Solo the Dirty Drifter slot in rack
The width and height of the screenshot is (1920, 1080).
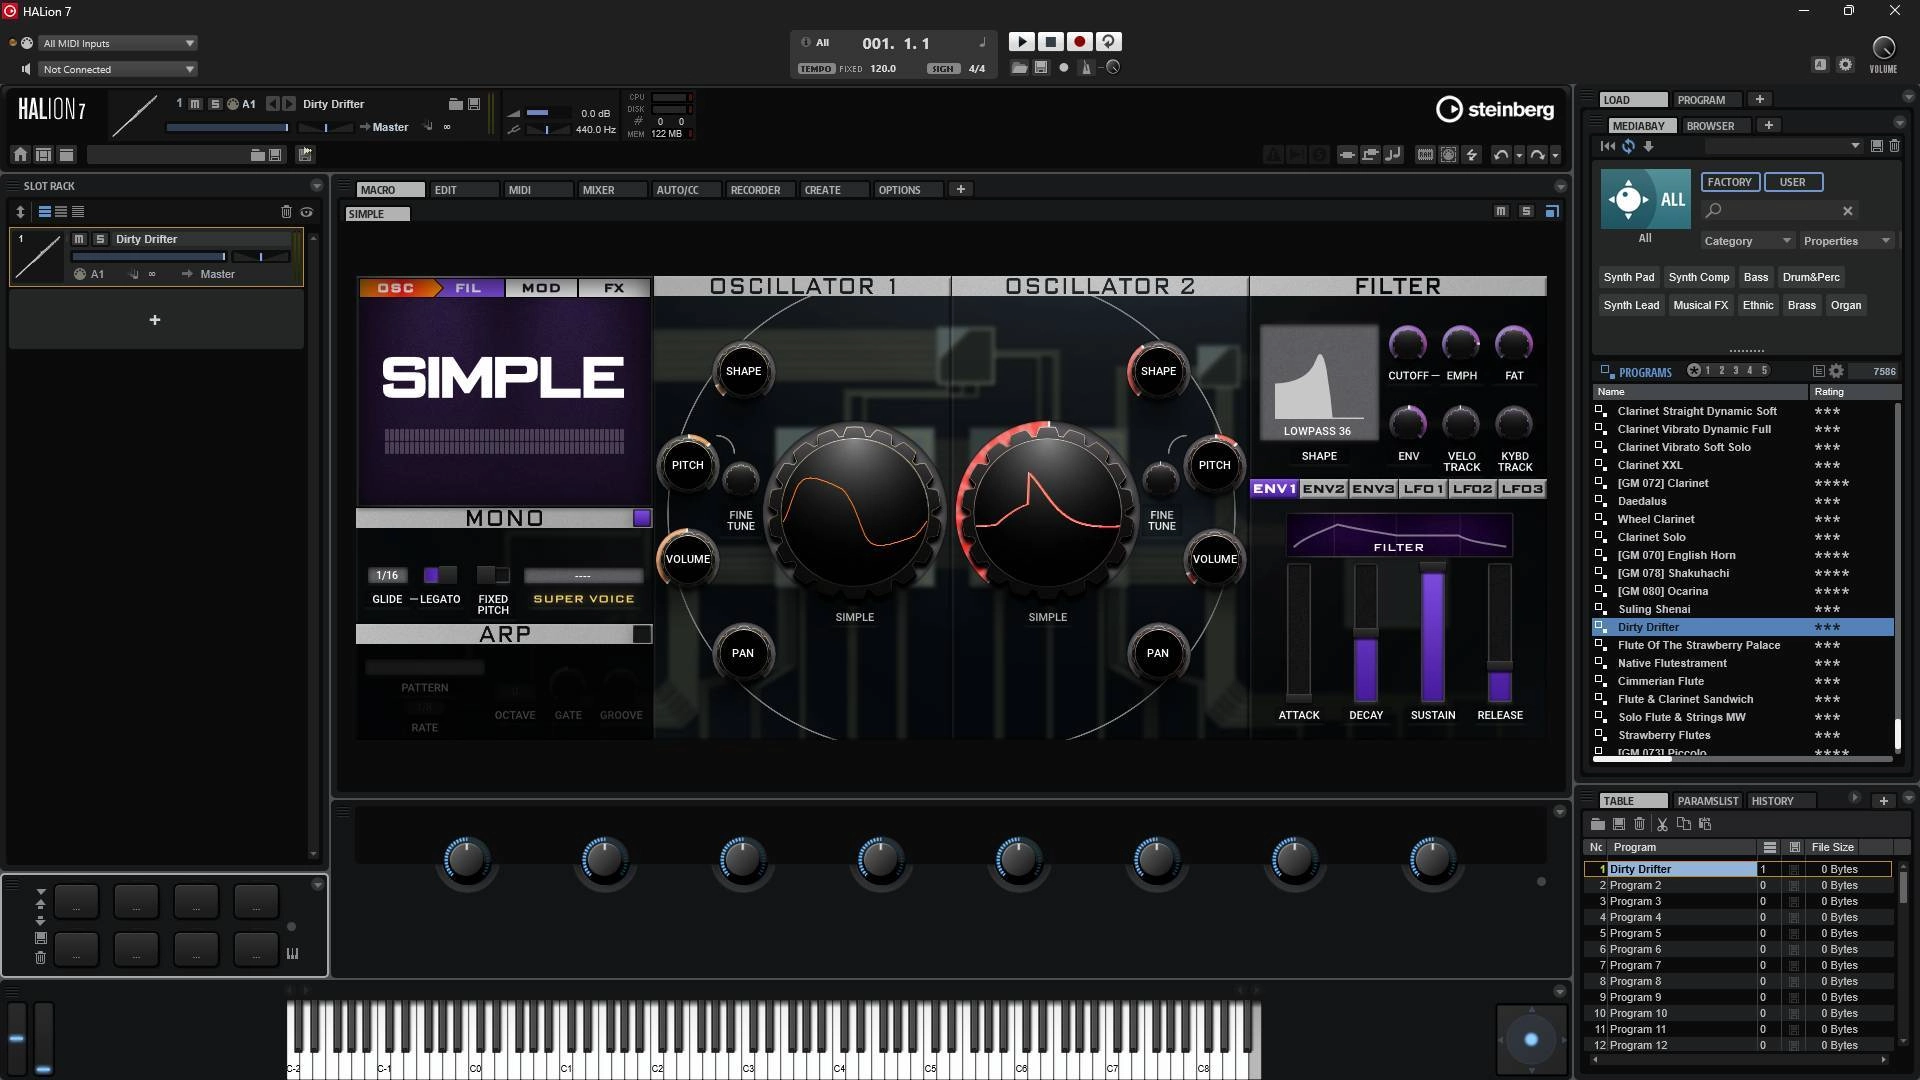coord(100,239)
